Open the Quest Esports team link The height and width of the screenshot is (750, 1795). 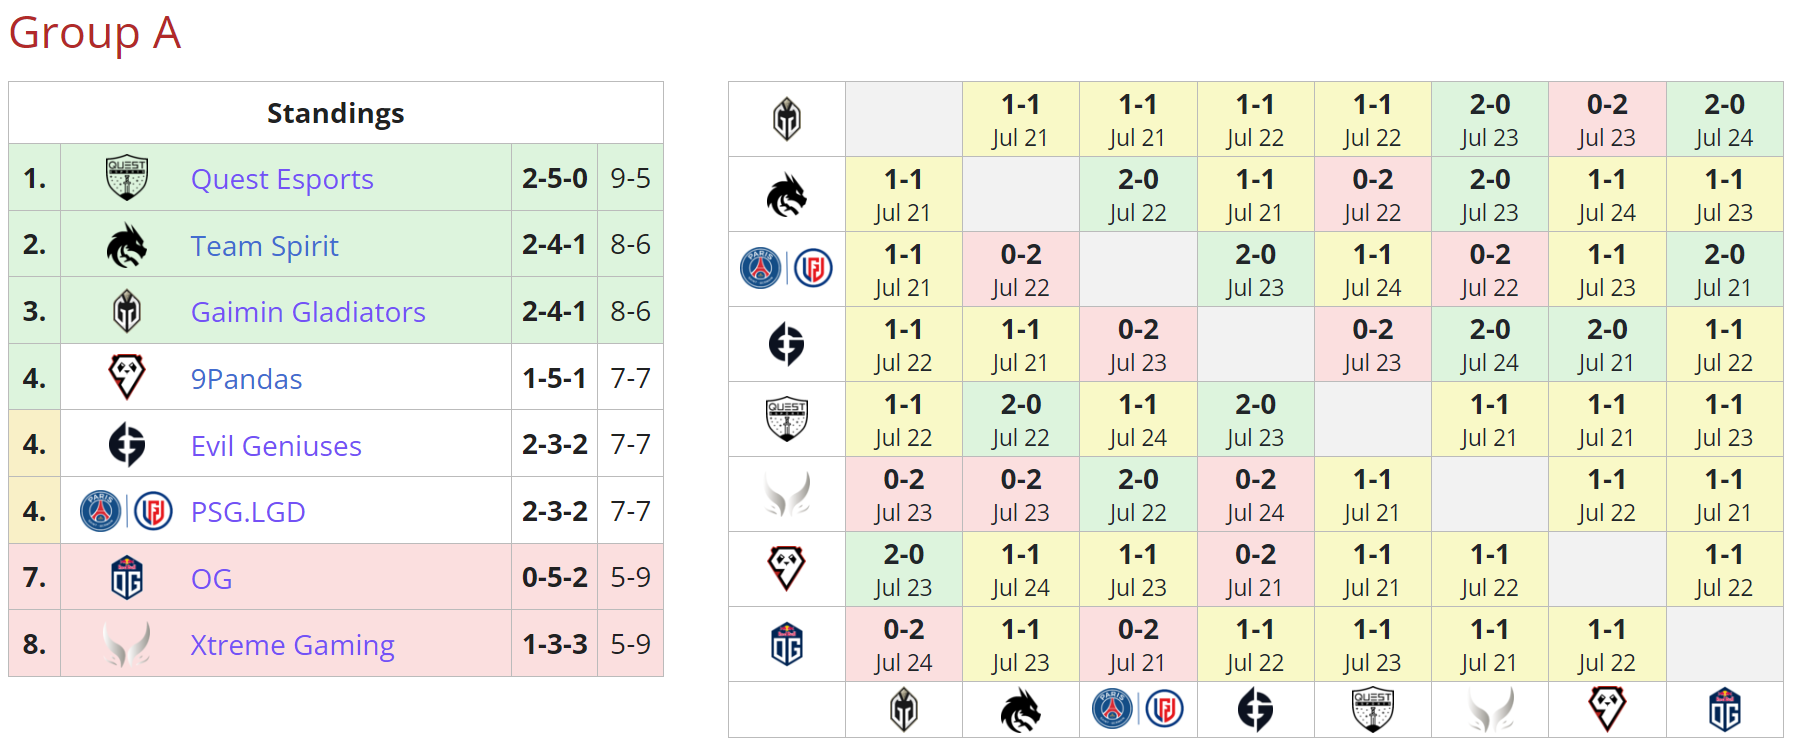[282, 179]
